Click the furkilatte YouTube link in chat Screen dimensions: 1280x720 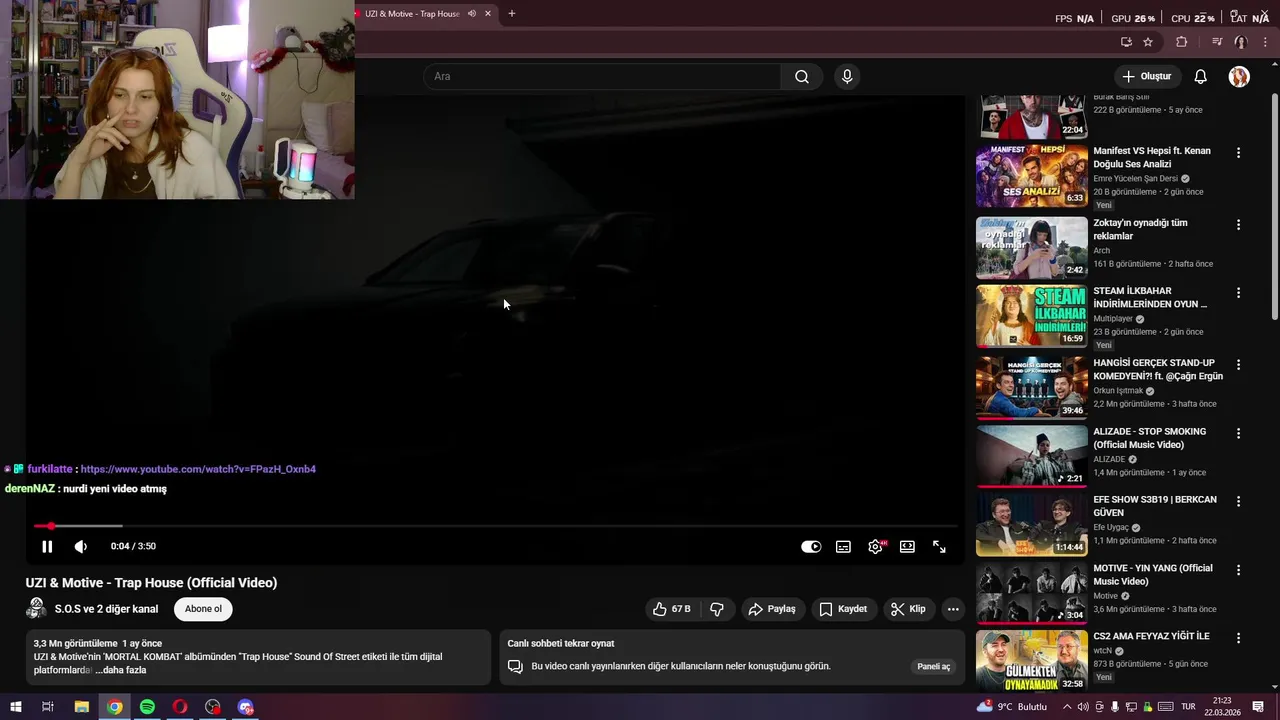tap(198, 469)
